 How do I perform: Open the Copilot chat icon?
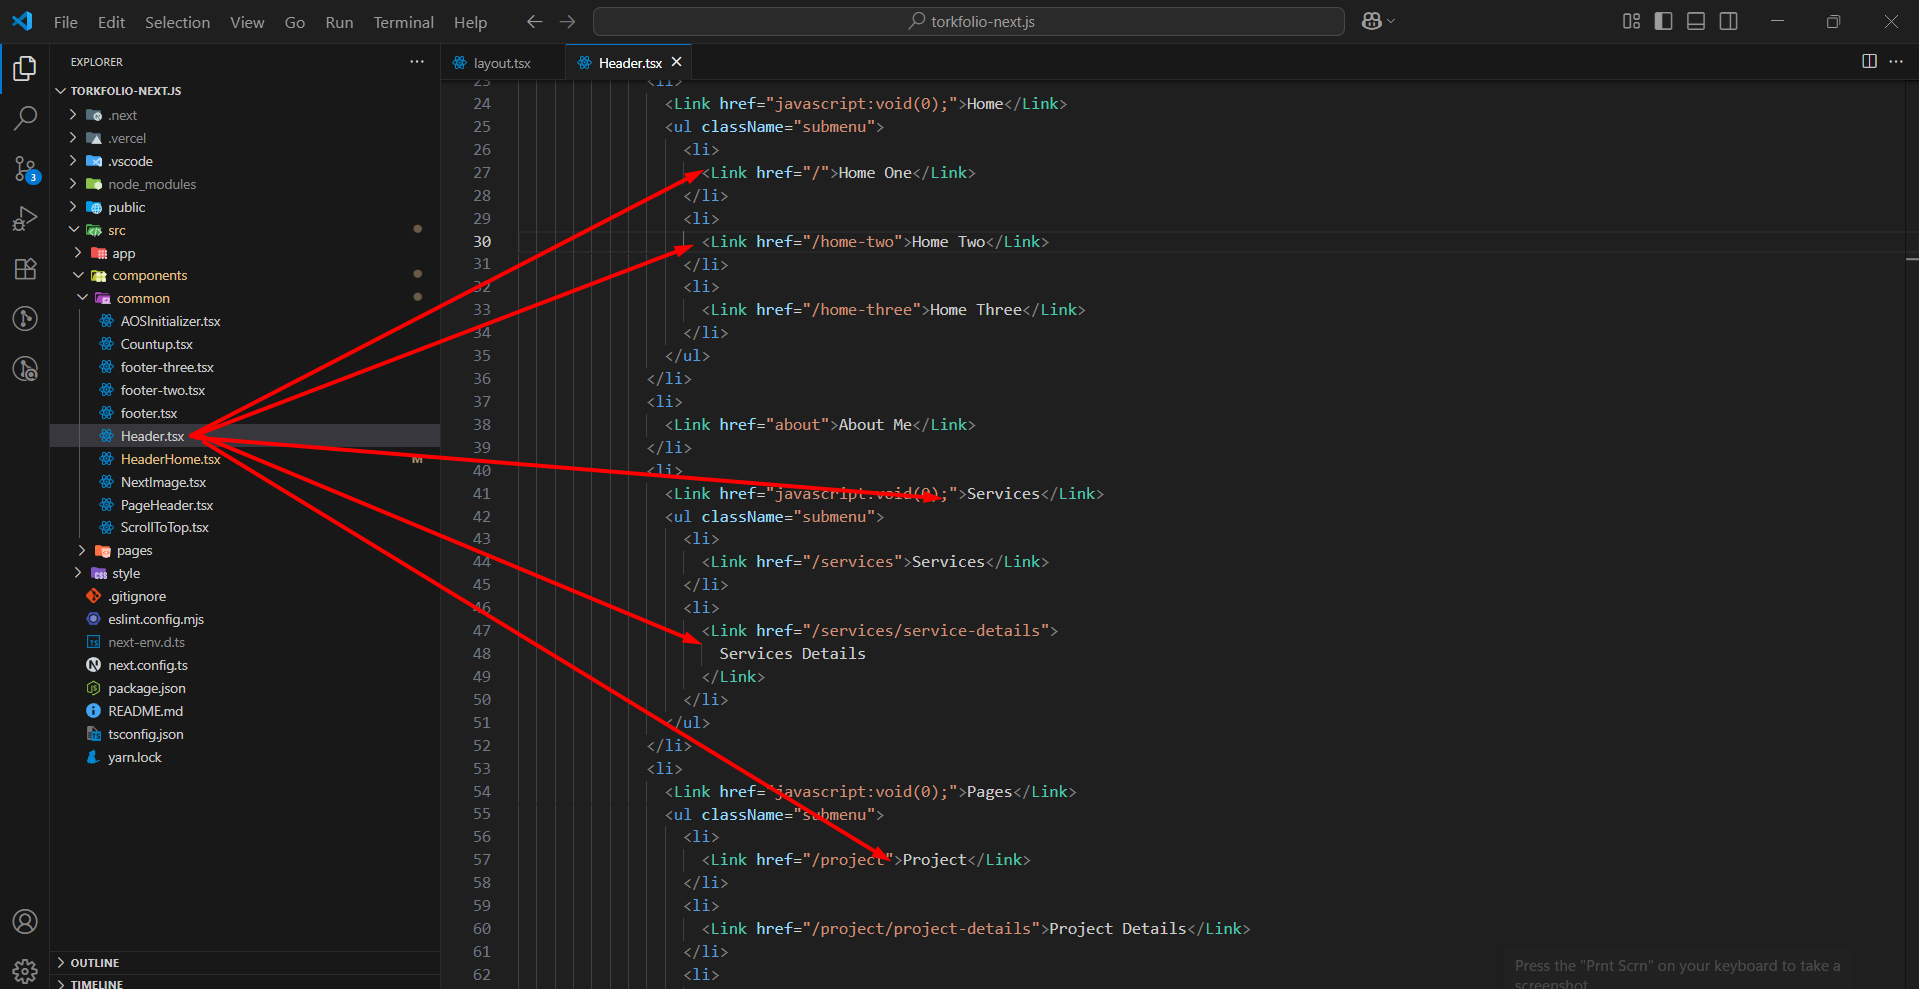coord(1372,21)
